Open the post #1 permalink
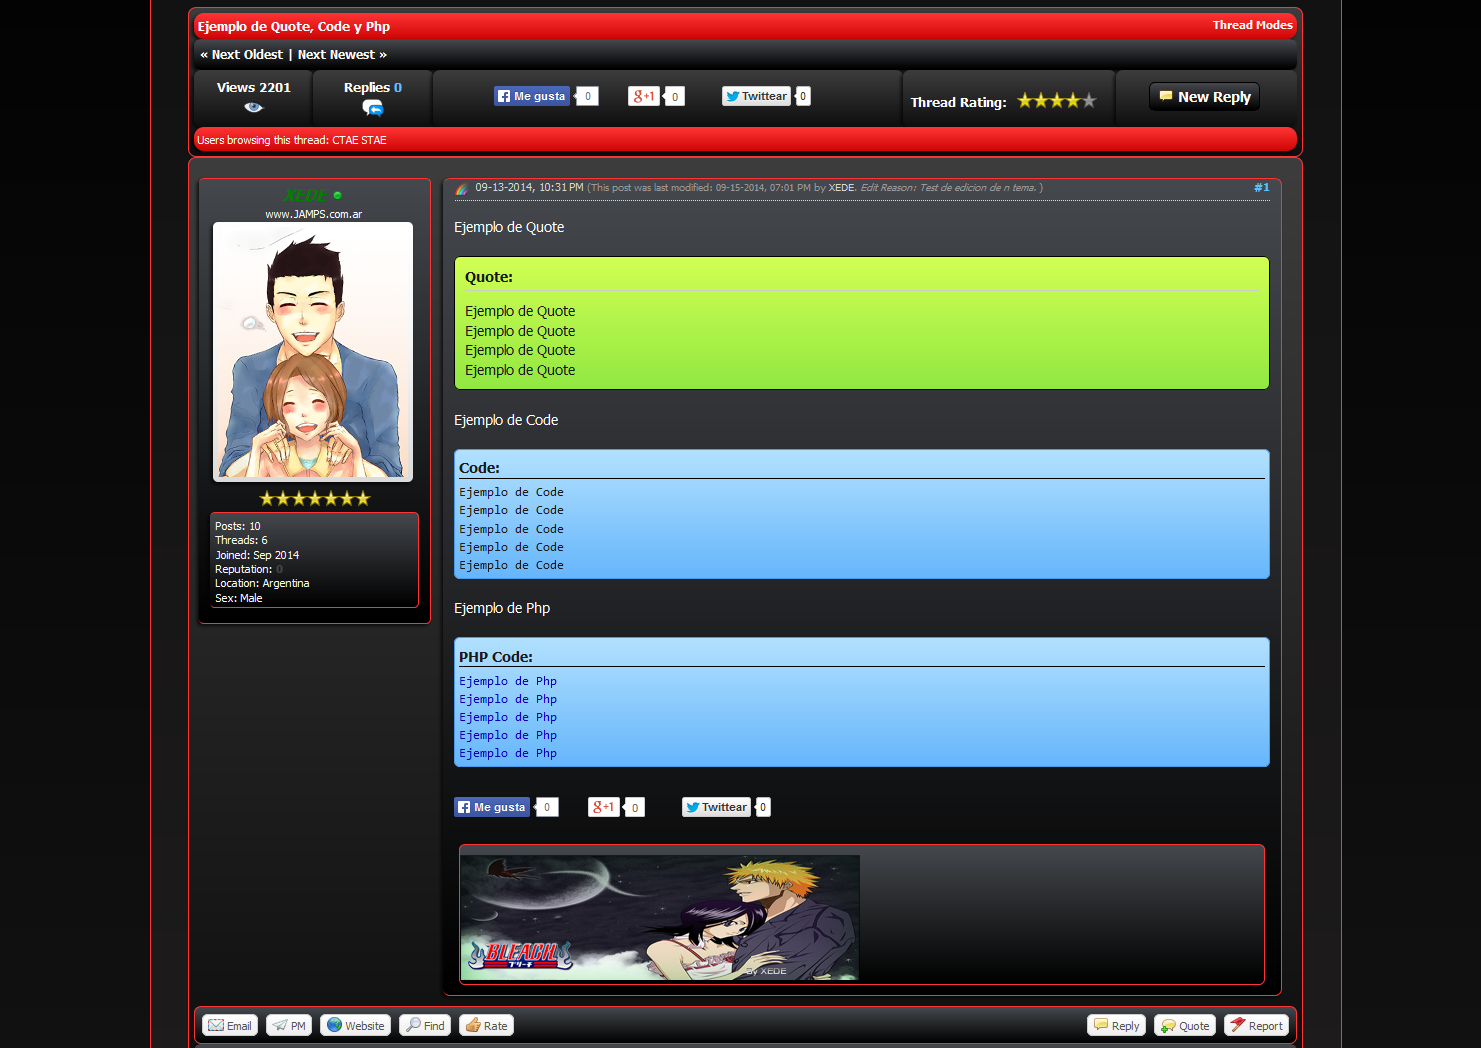This screenshot has width=1481, height=1048. (1261, 188)
